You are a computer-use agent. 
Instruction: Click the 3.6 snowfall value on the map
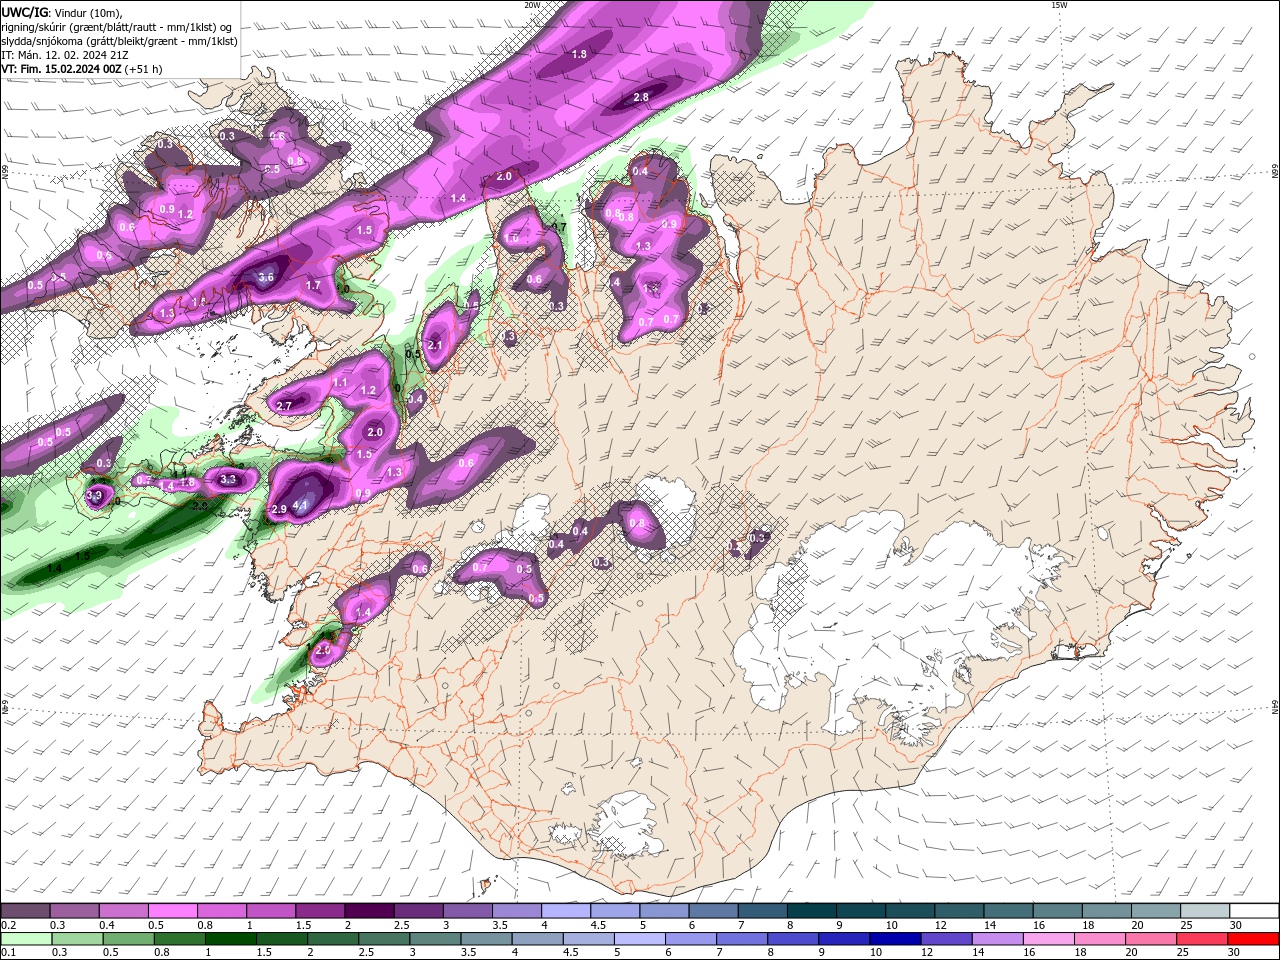[x=266, y=277]
